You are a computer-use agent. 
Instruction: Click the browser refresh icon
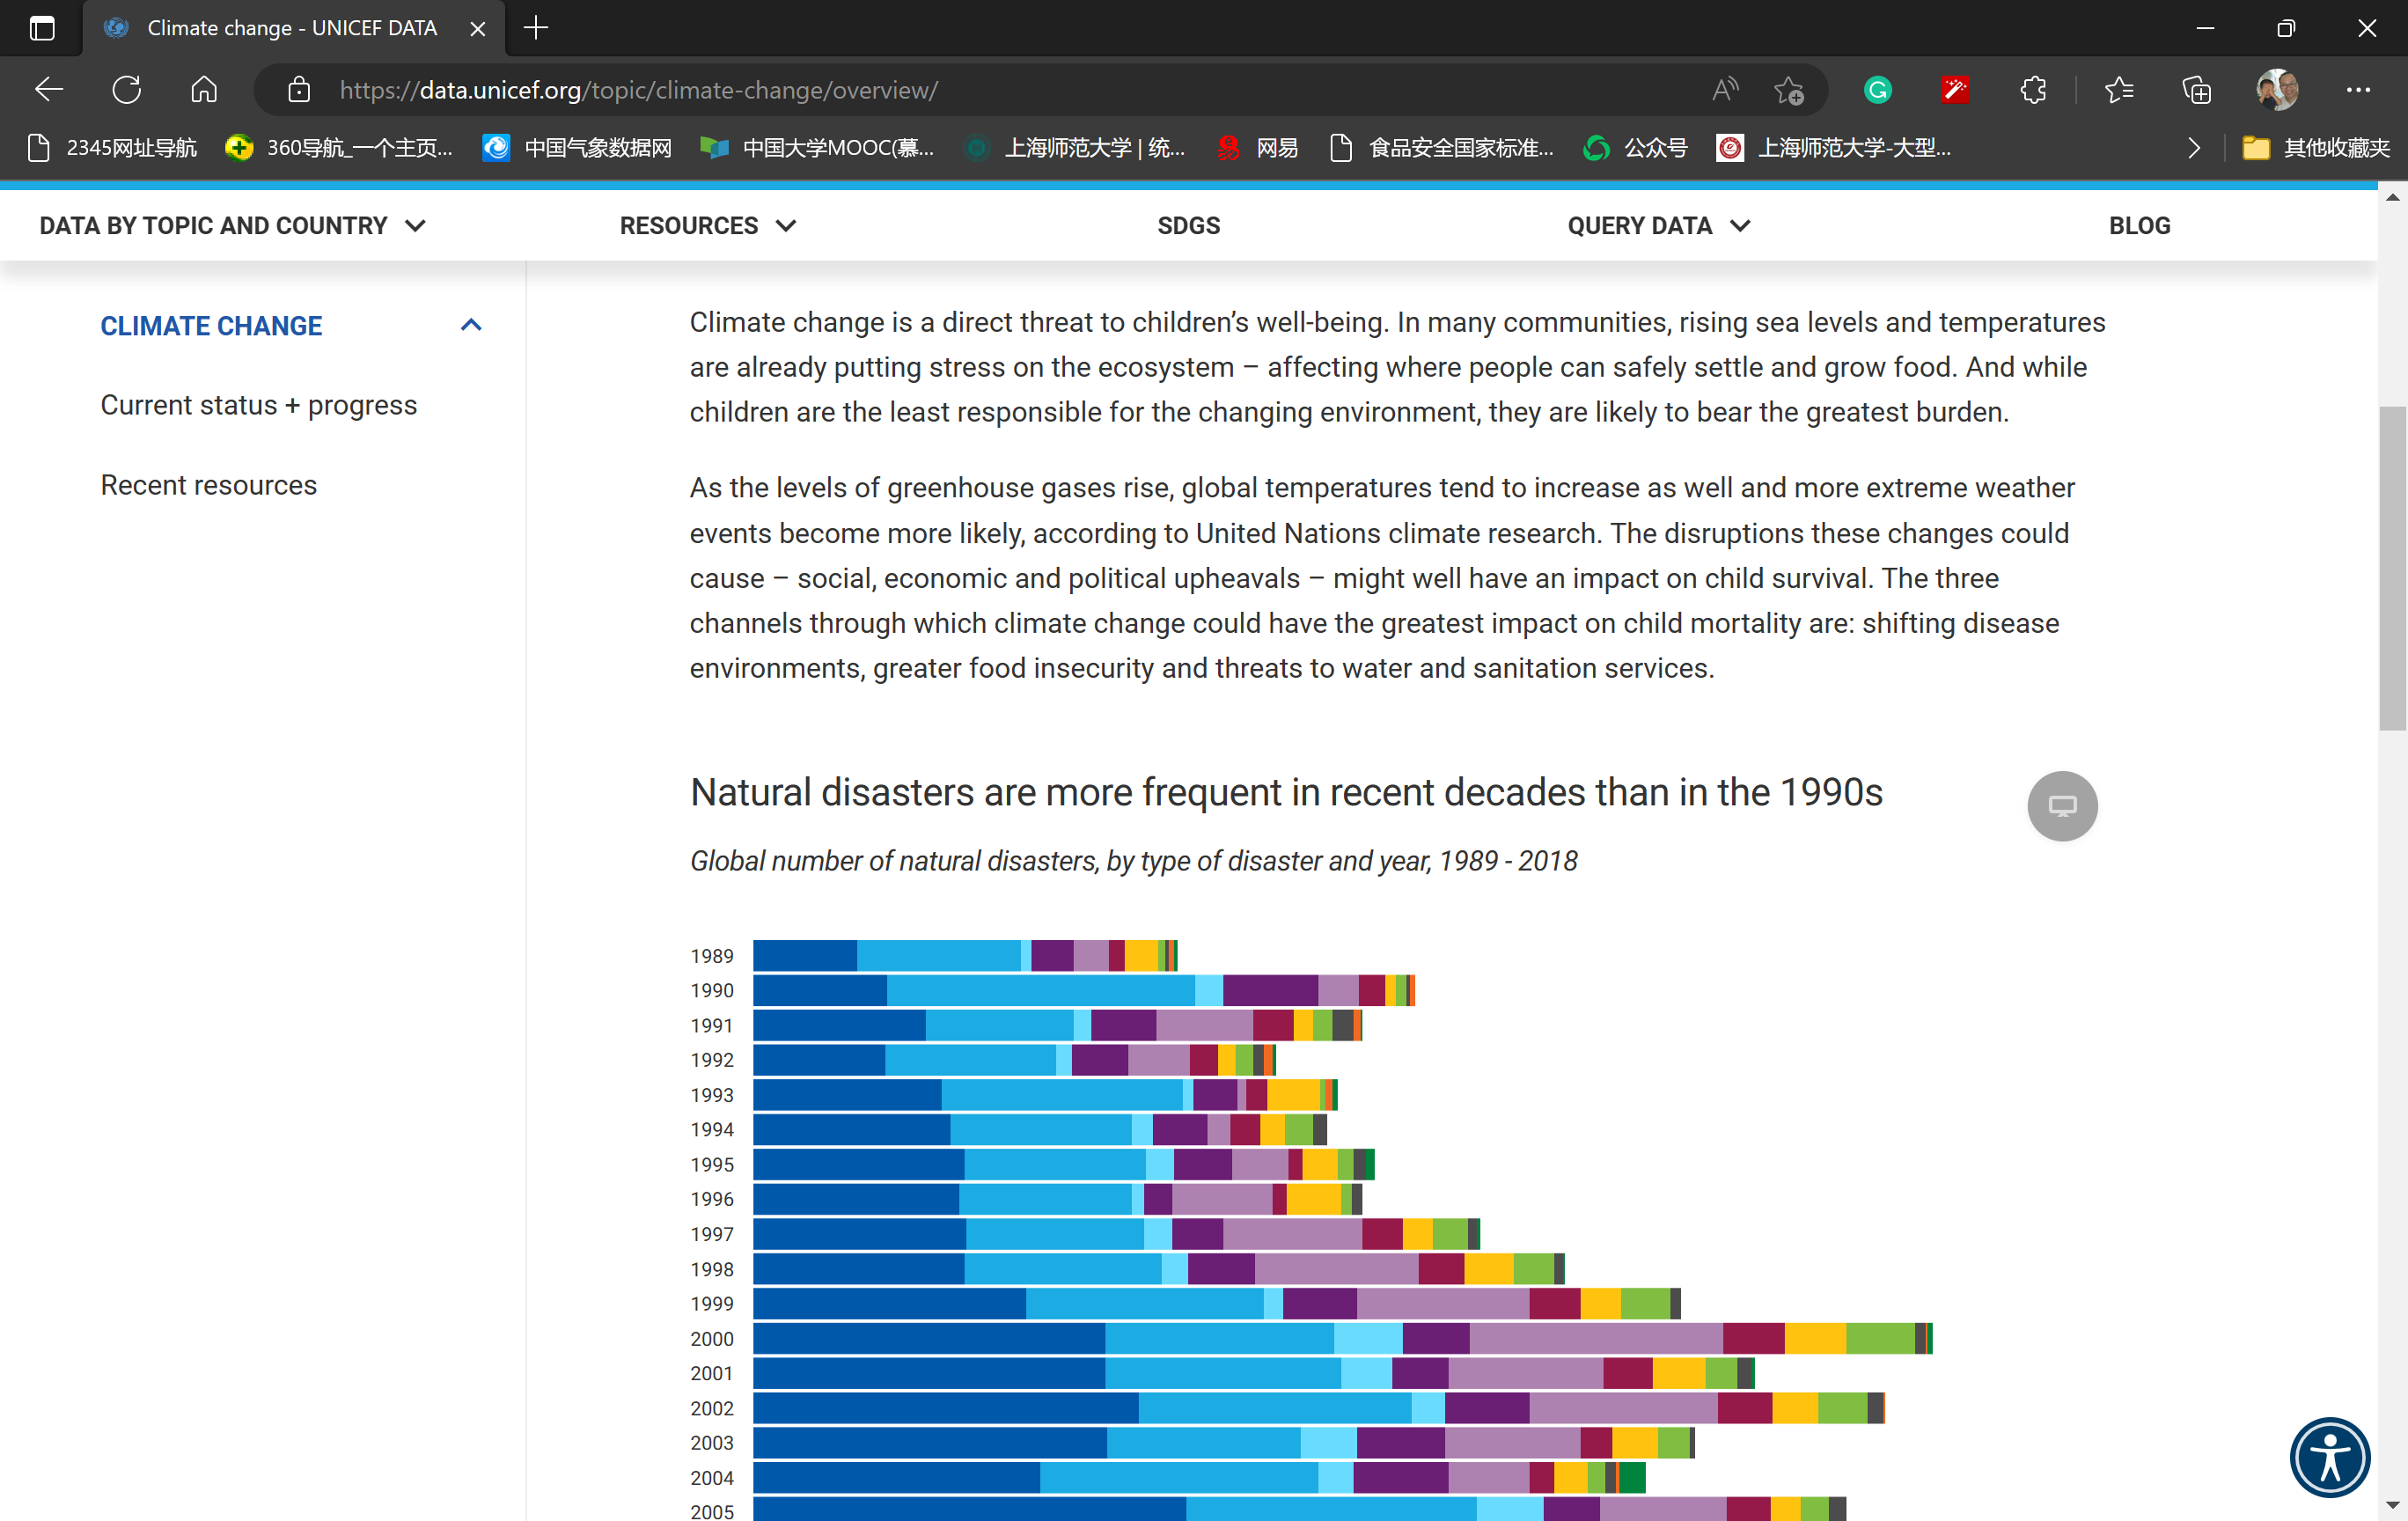point(127,90)
